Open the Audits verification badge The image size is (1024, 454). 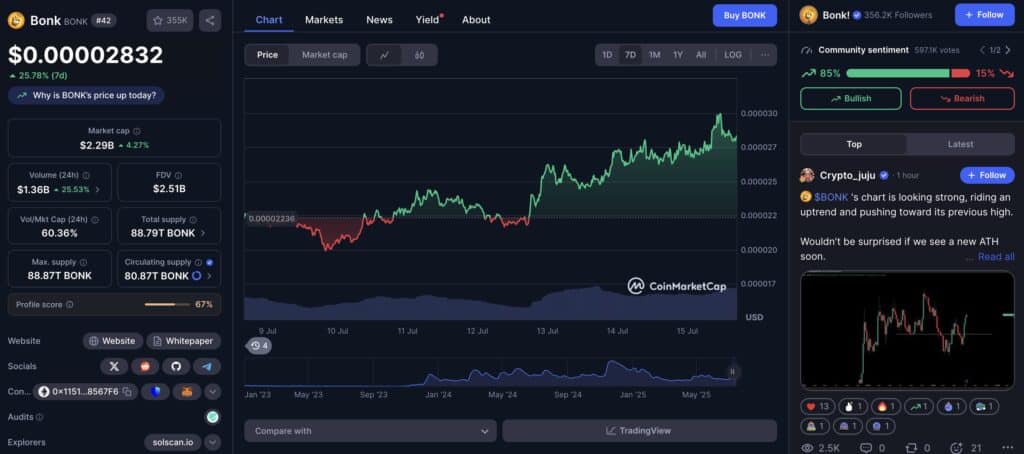pyautogui.click(x=212, y=417)
